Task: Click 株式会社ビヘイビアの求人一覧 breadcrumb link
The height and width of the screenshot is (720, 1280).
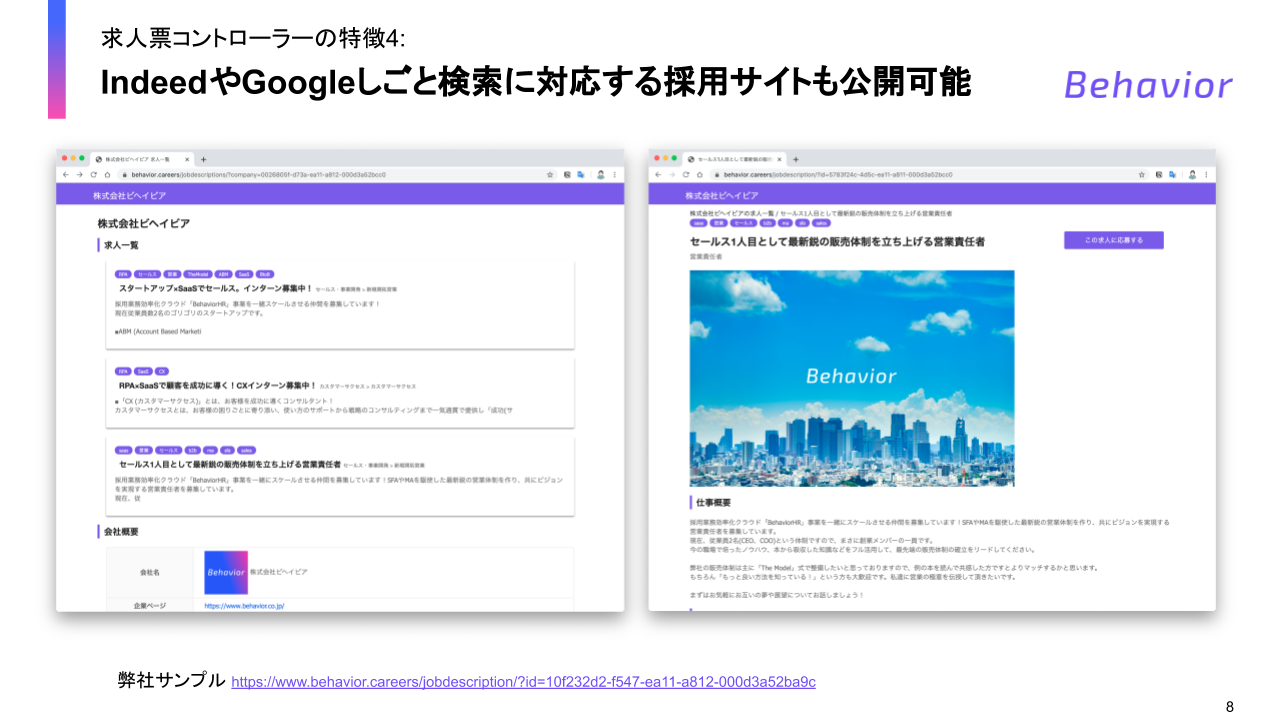Action: point(731,214)
